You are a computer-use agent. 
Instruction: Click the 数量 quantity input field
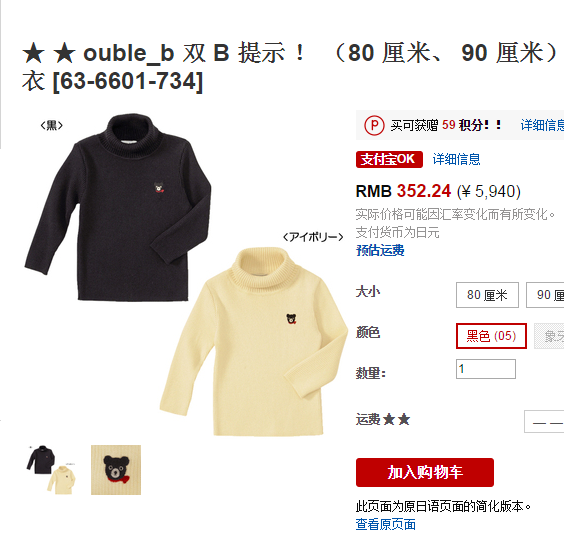[x=486, y=369]
